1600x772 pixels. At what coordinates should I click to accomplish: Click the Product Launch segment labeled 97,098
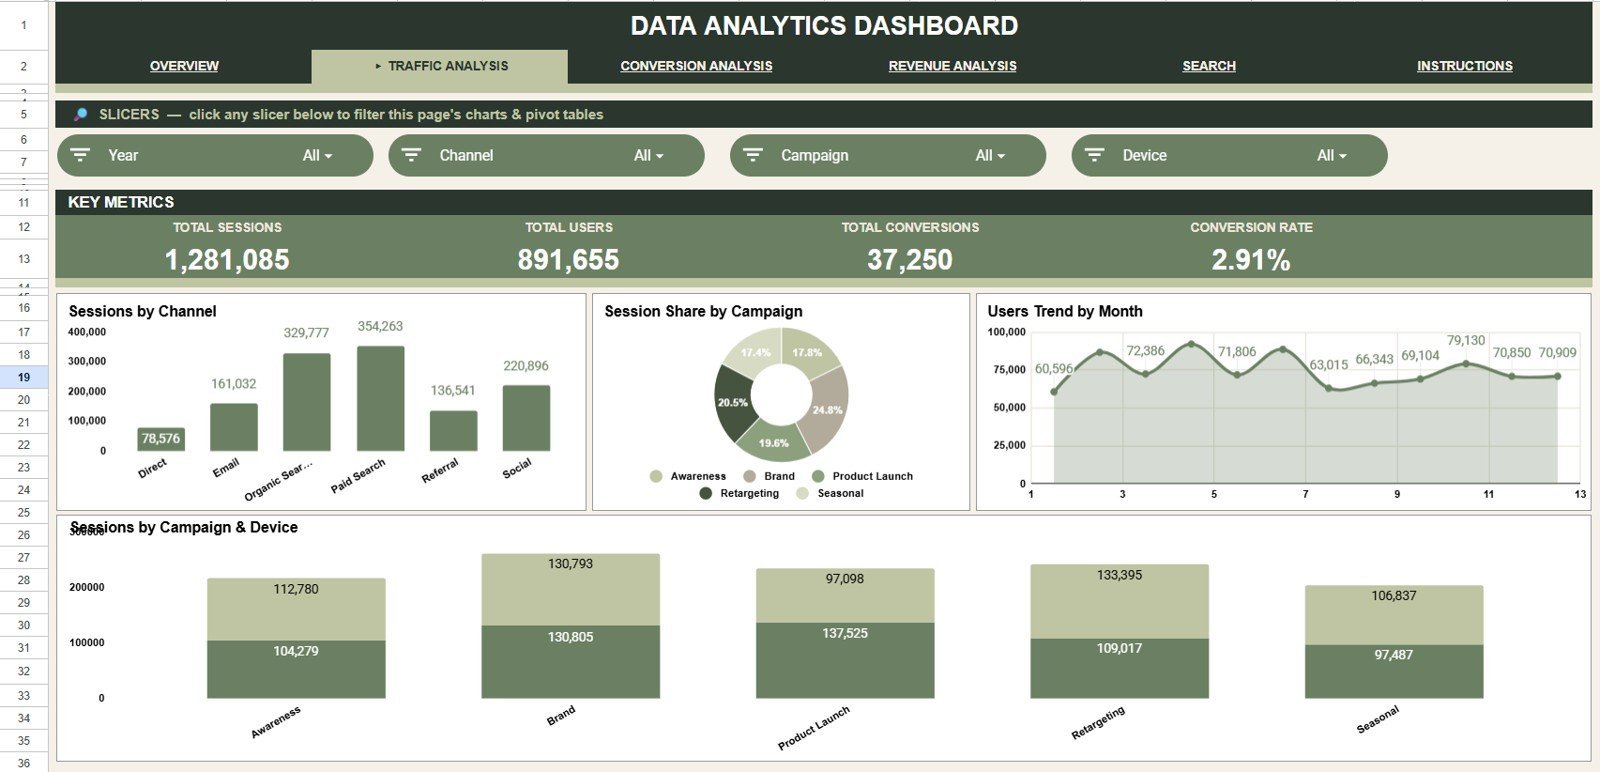point(845,596)
